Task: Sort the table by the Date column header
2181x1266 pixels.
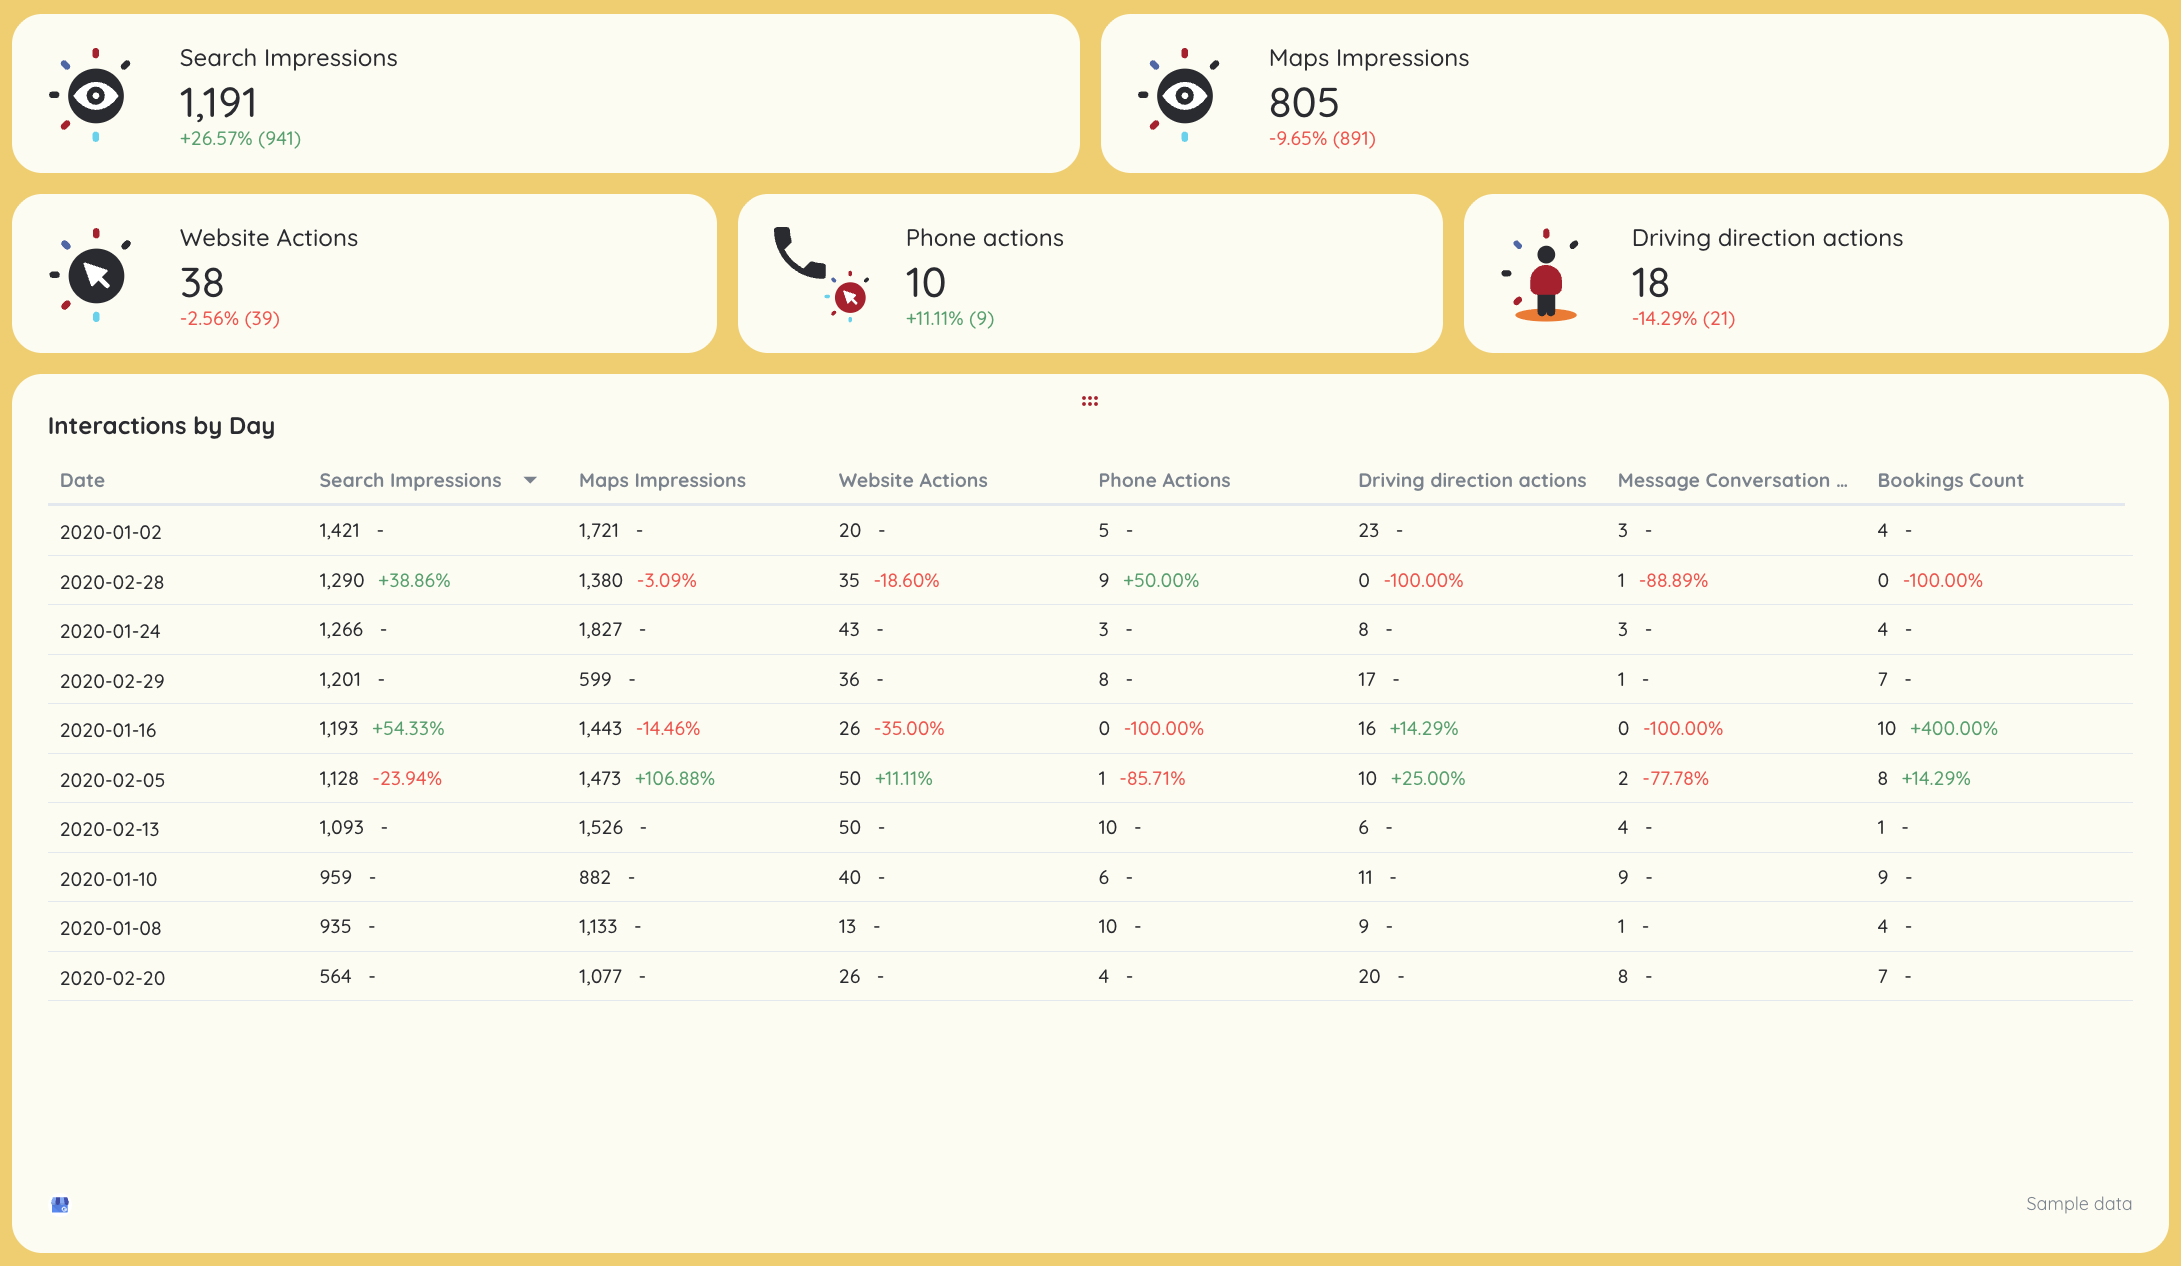Action: click(x=81, y=480)
